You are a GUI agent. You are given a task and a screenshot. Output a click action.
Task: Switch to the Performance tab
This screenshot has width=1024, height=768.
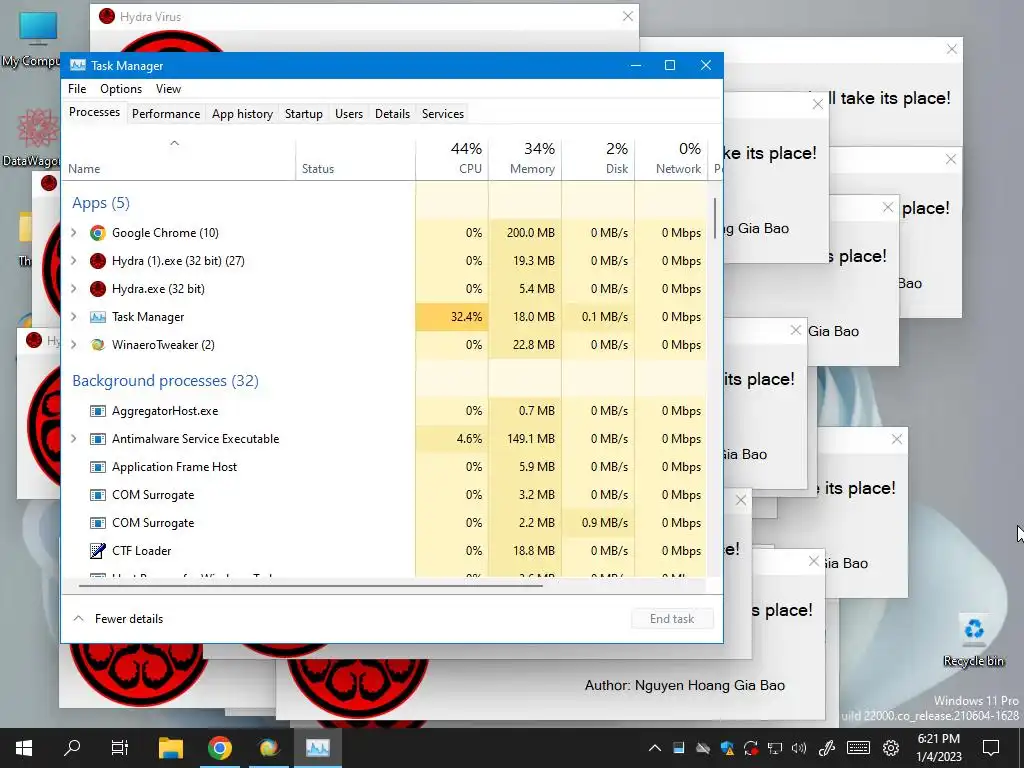point(166,114)
